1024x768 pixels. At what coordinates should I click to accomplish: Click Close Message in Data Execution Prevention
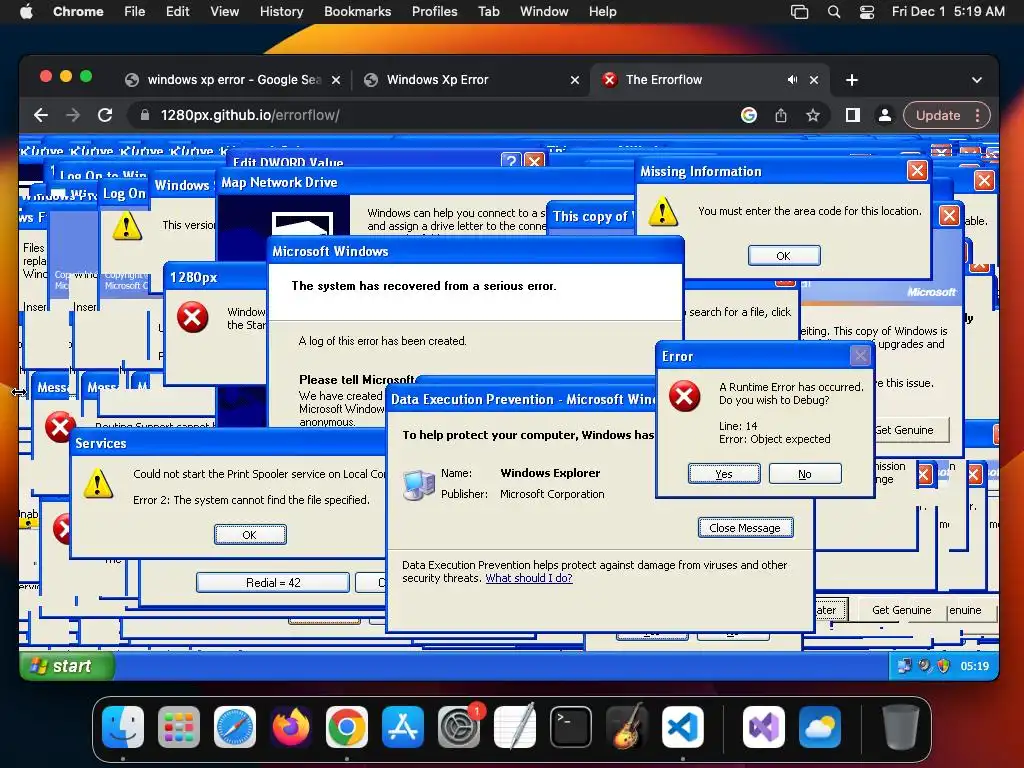click(x=745, y=528)
